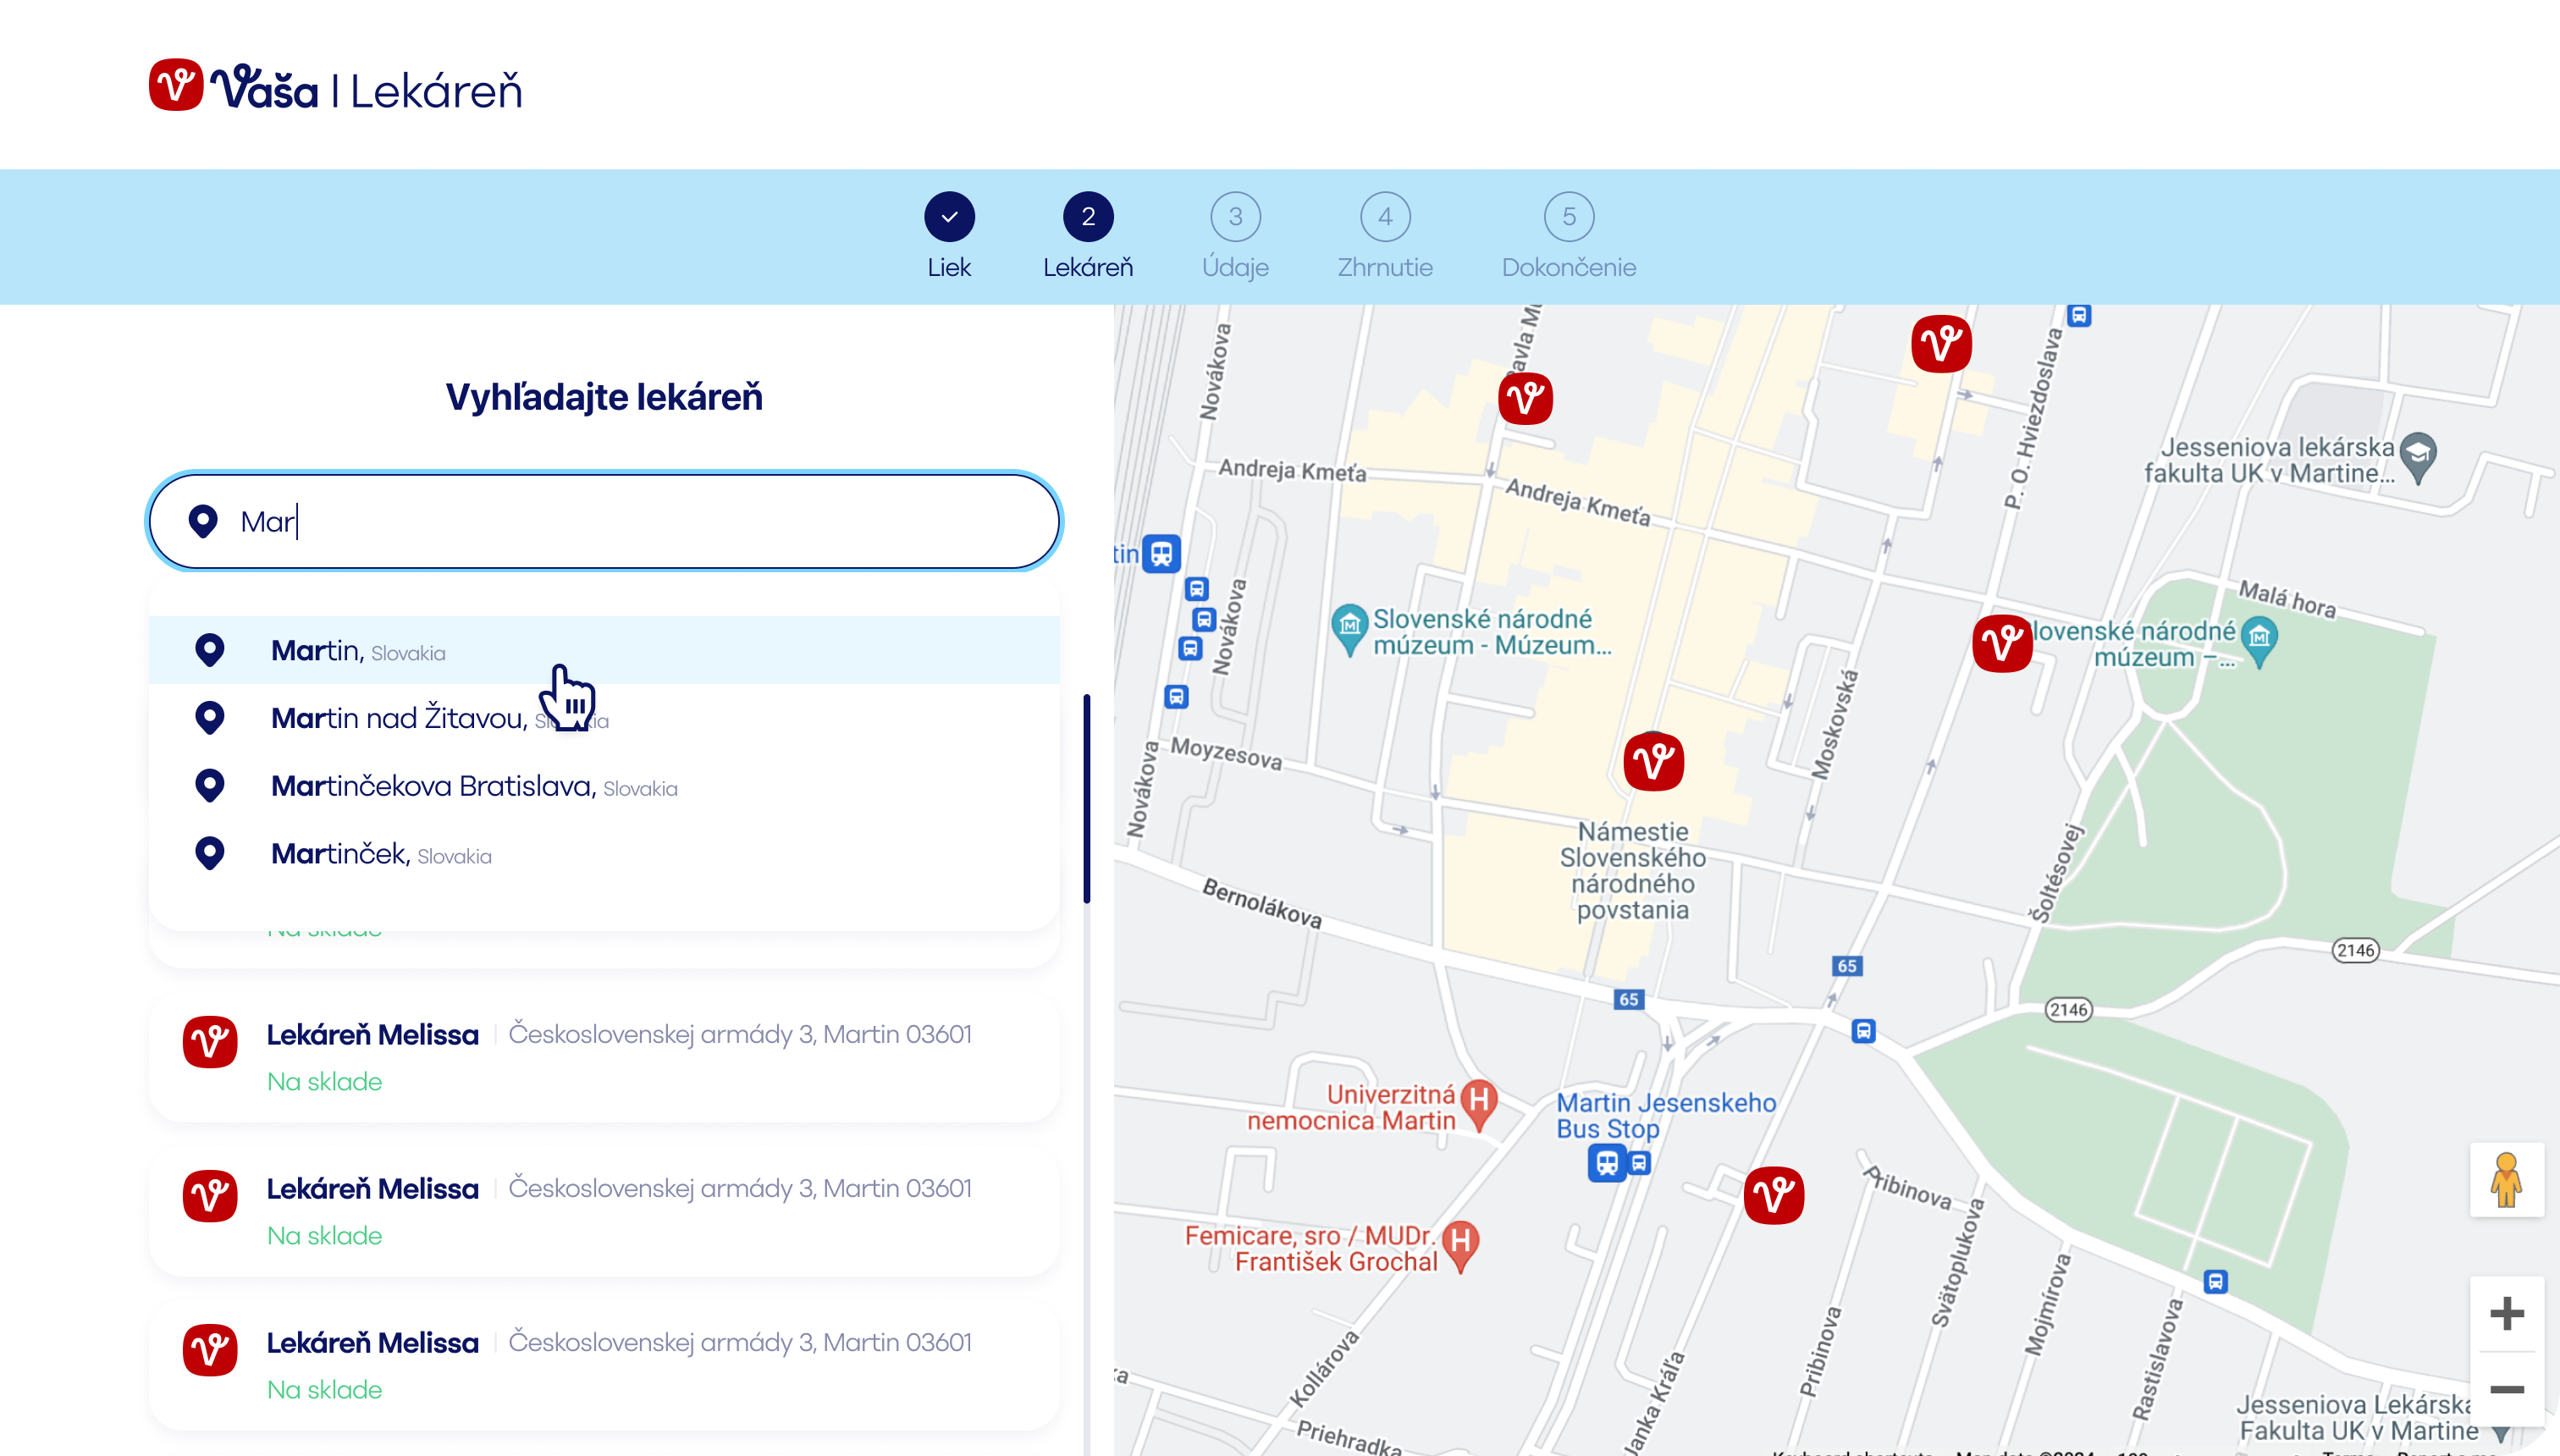Click Martin Jesenskeho Bus Stop icon
2560x1456 pixels.
pos(1607,1163)
